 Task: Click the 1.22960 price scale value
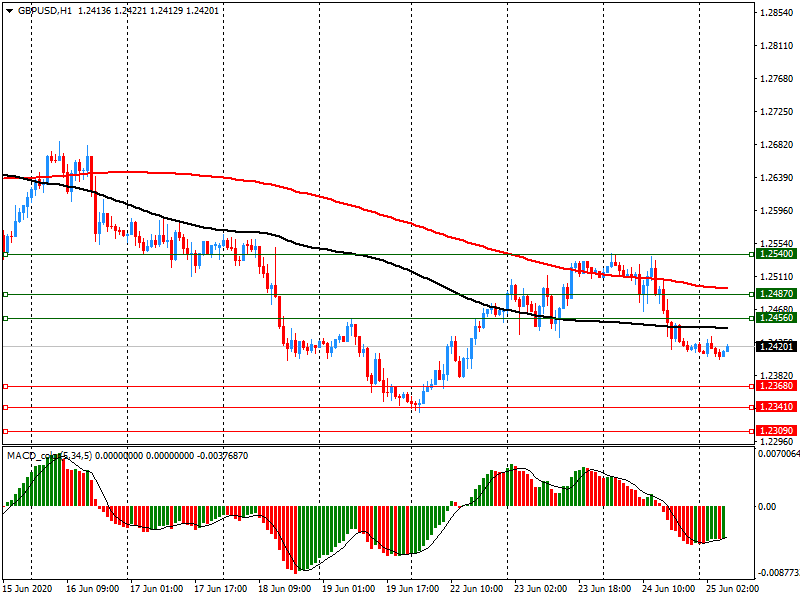pyautogui.click(x=777, y=441)
